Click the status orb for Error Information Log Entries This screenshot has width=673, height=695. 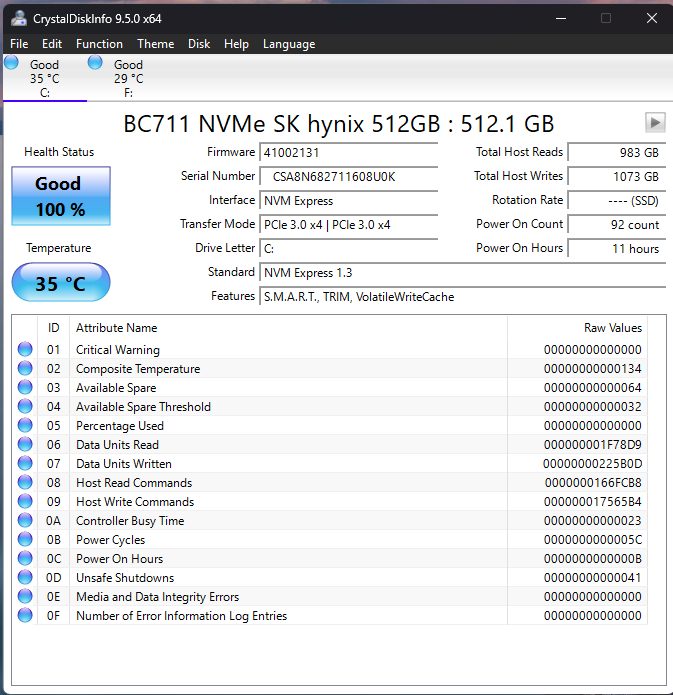pos(25,615)
